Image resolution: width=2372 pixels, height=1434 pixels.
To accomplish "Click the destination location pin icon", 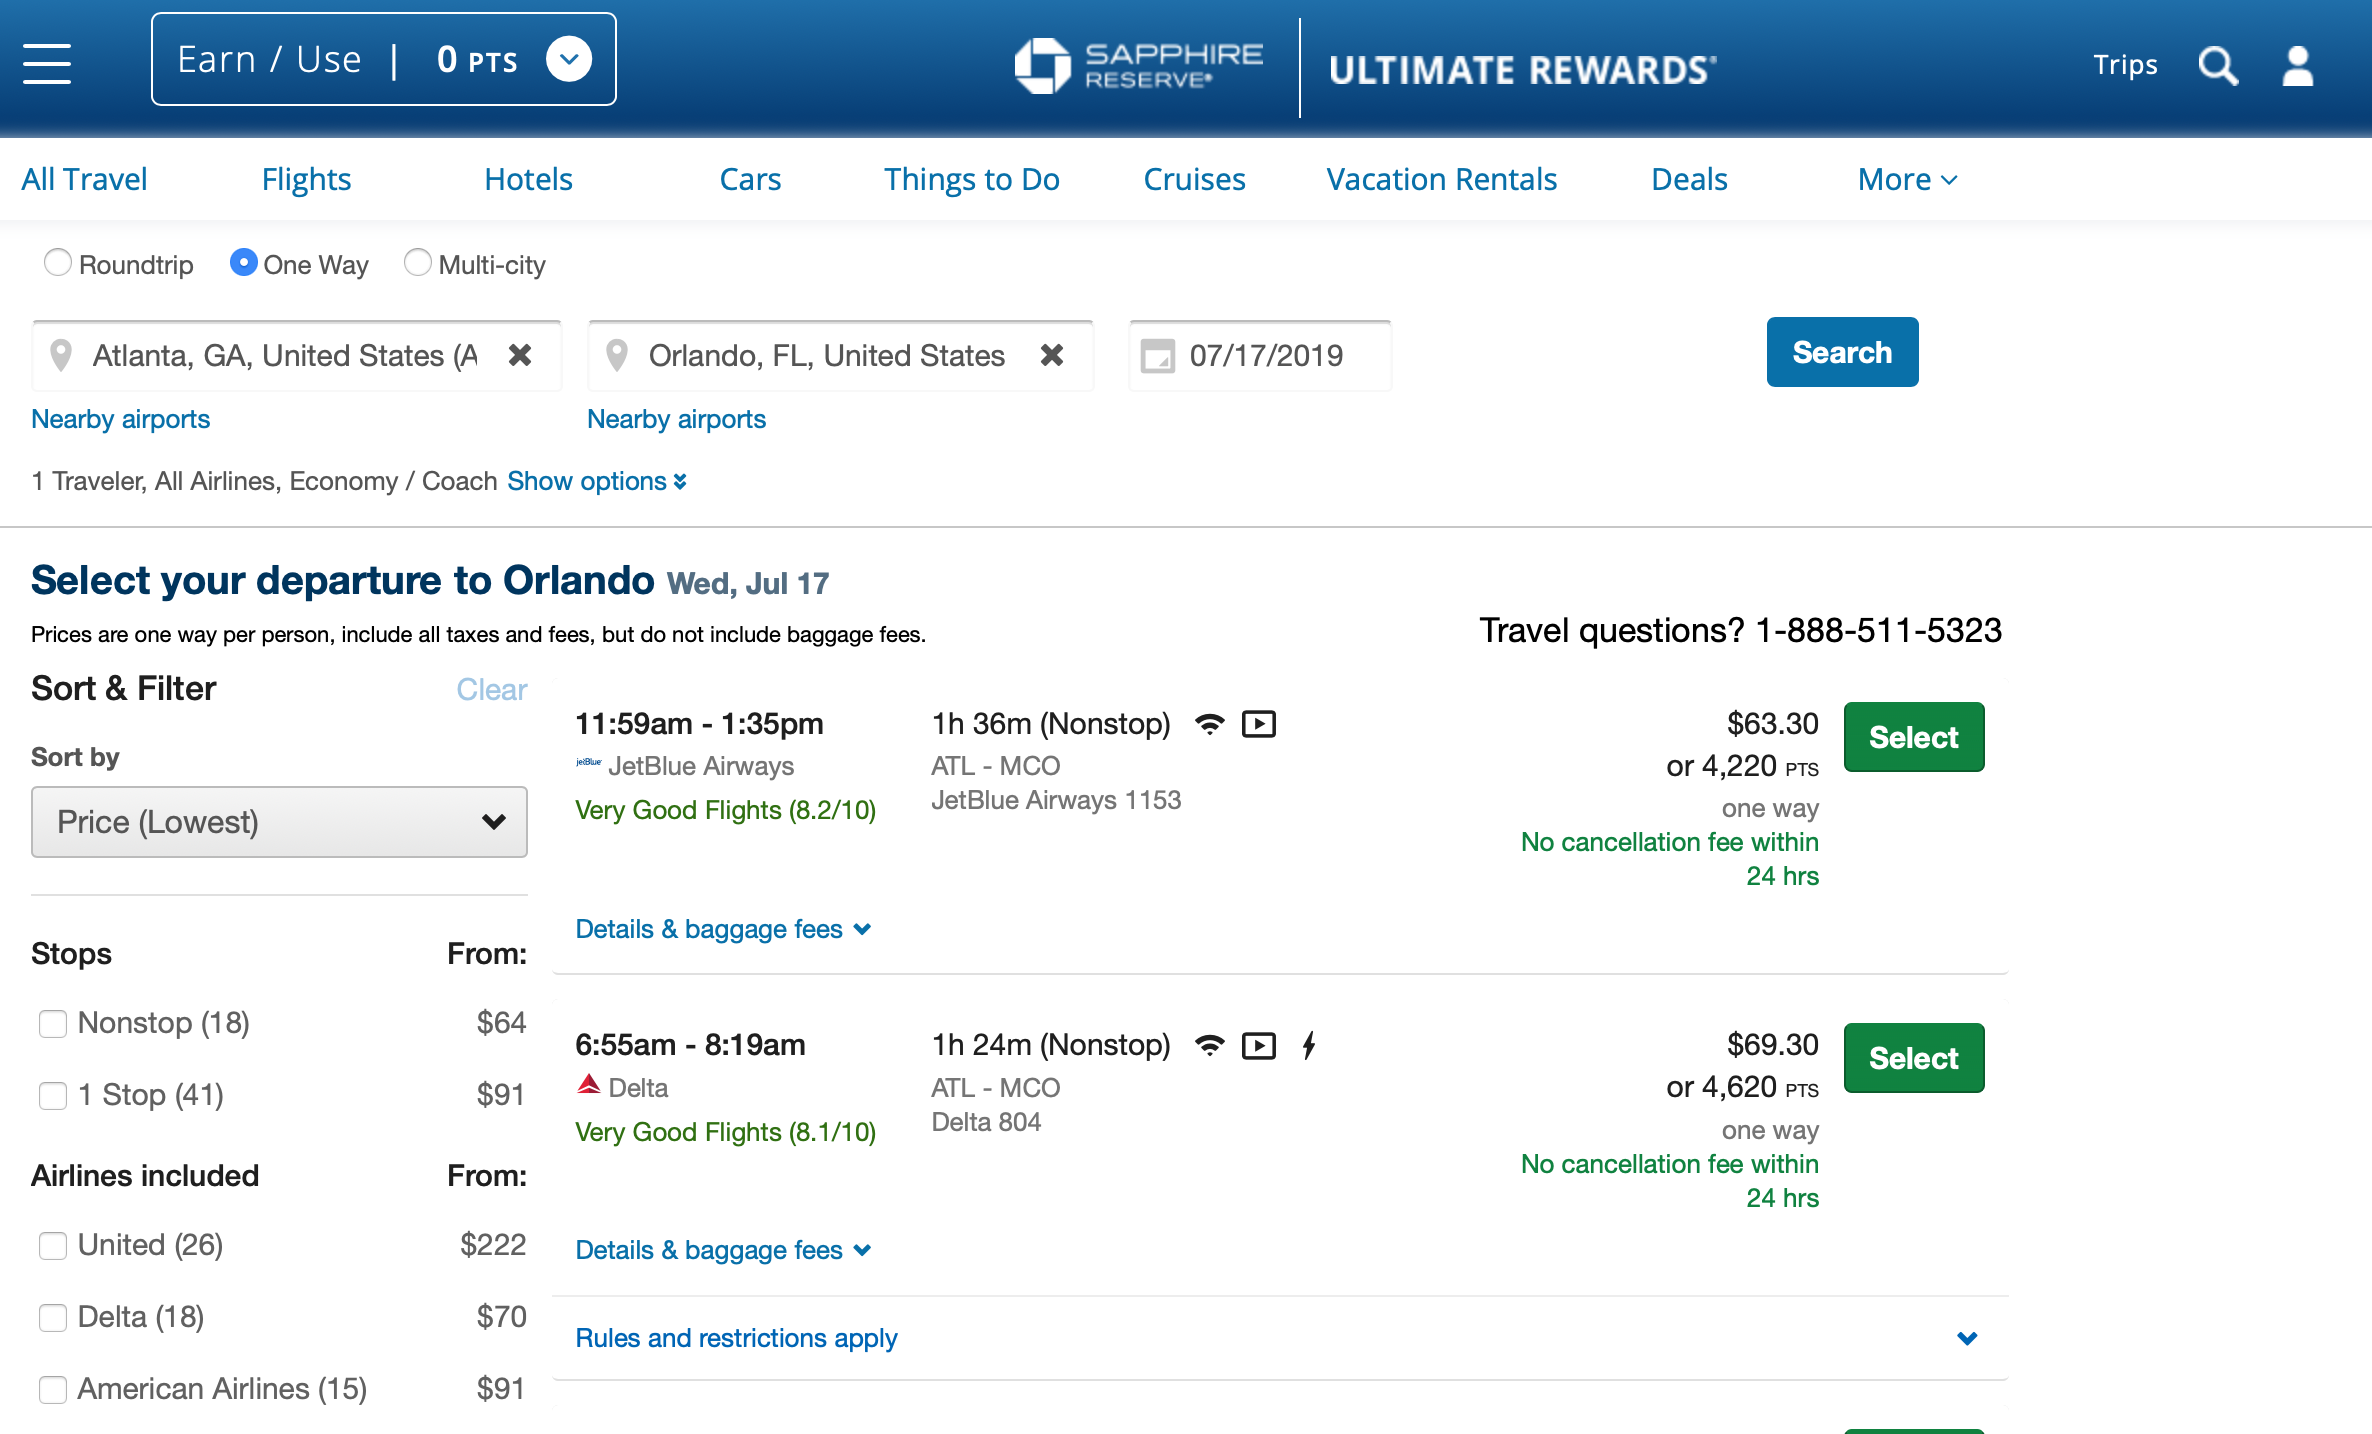I will 617,355.
